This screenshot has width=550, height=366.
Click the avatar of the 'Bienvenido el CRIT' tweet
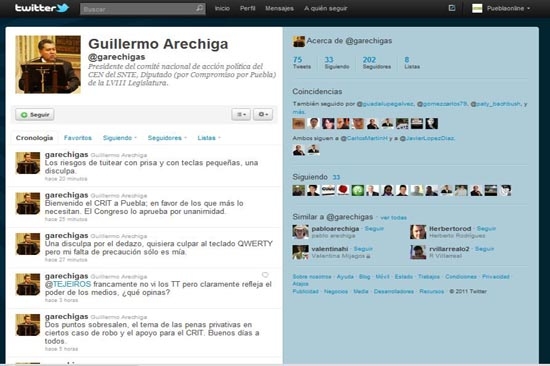coord(28,204)
